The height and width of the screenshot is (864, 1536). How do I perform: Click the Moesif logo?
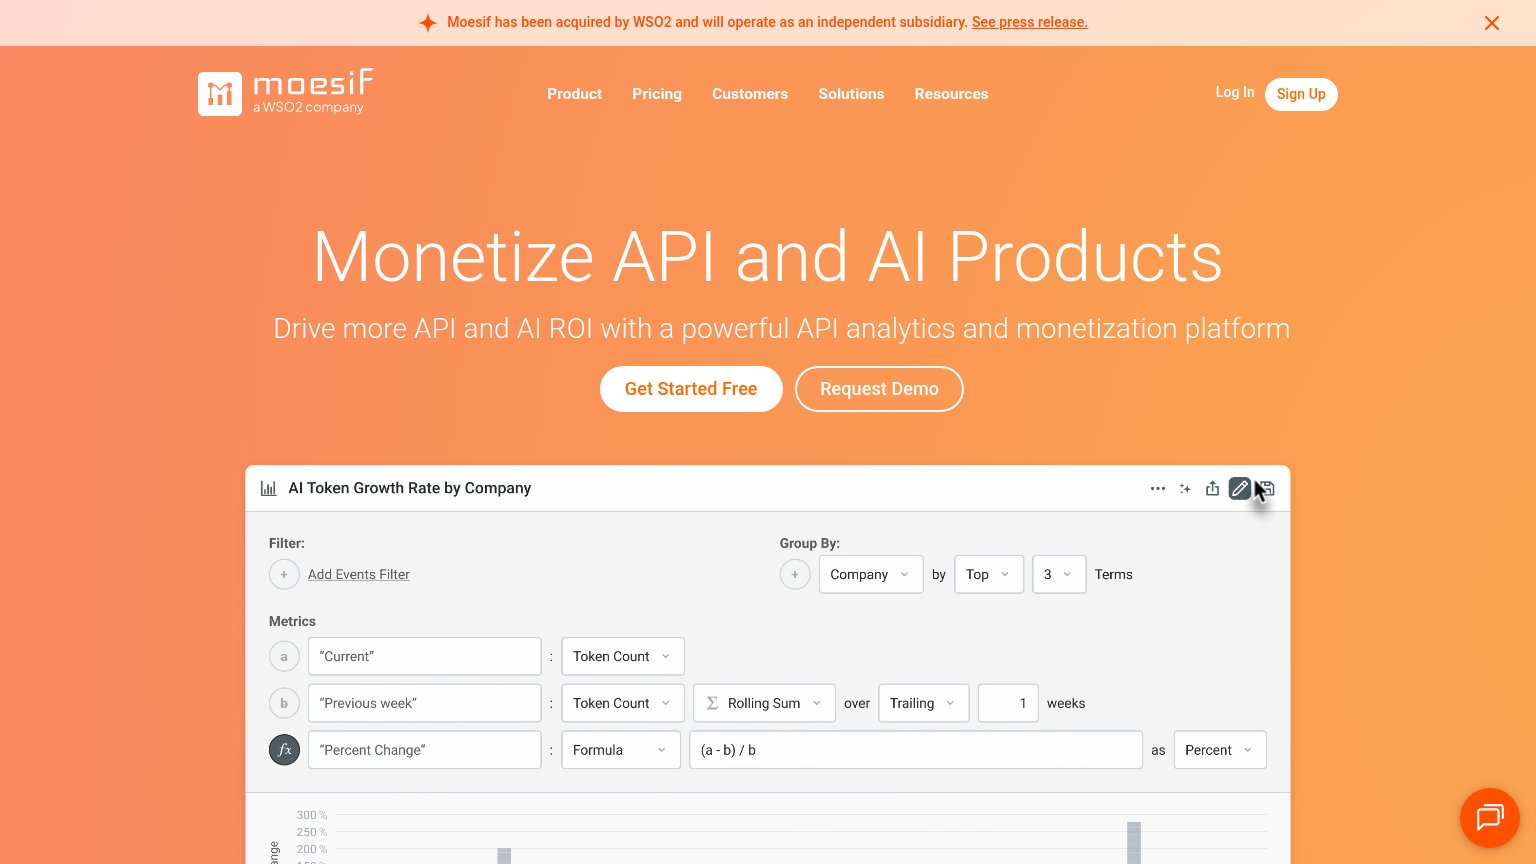pos(286,93)
